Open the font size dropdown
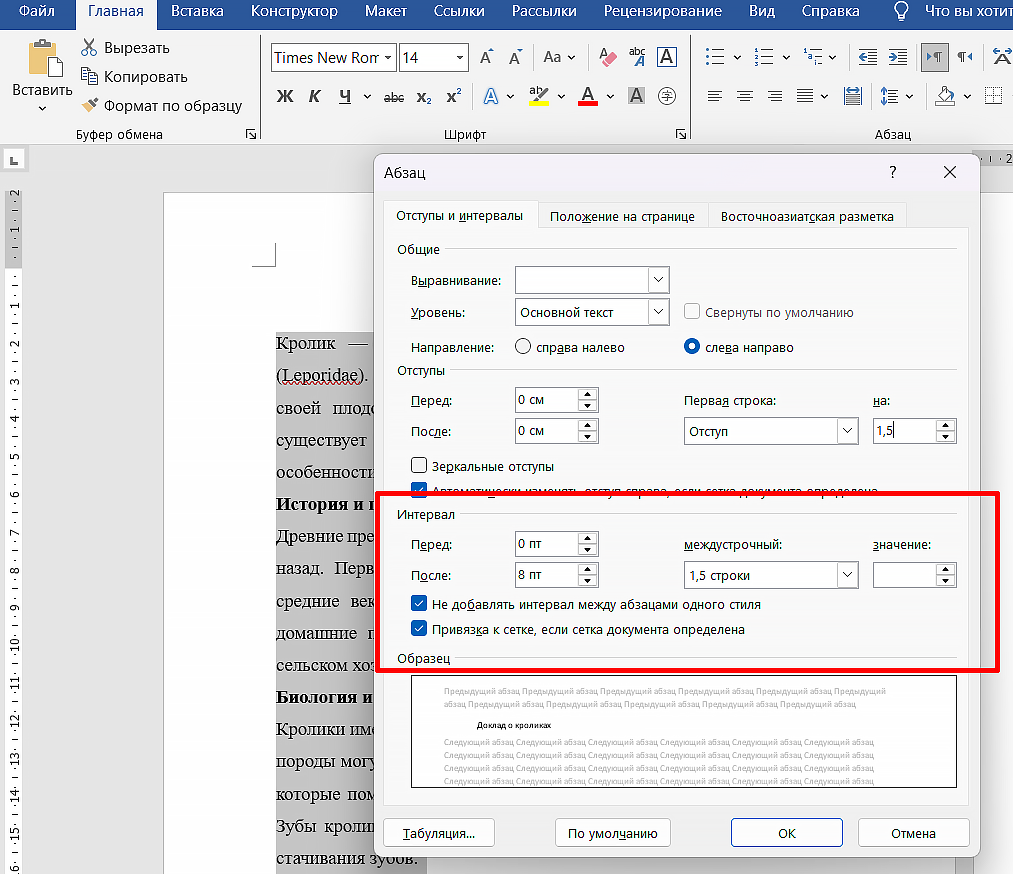This screenshot has width=1013, height=874. [x=459, y=57]
